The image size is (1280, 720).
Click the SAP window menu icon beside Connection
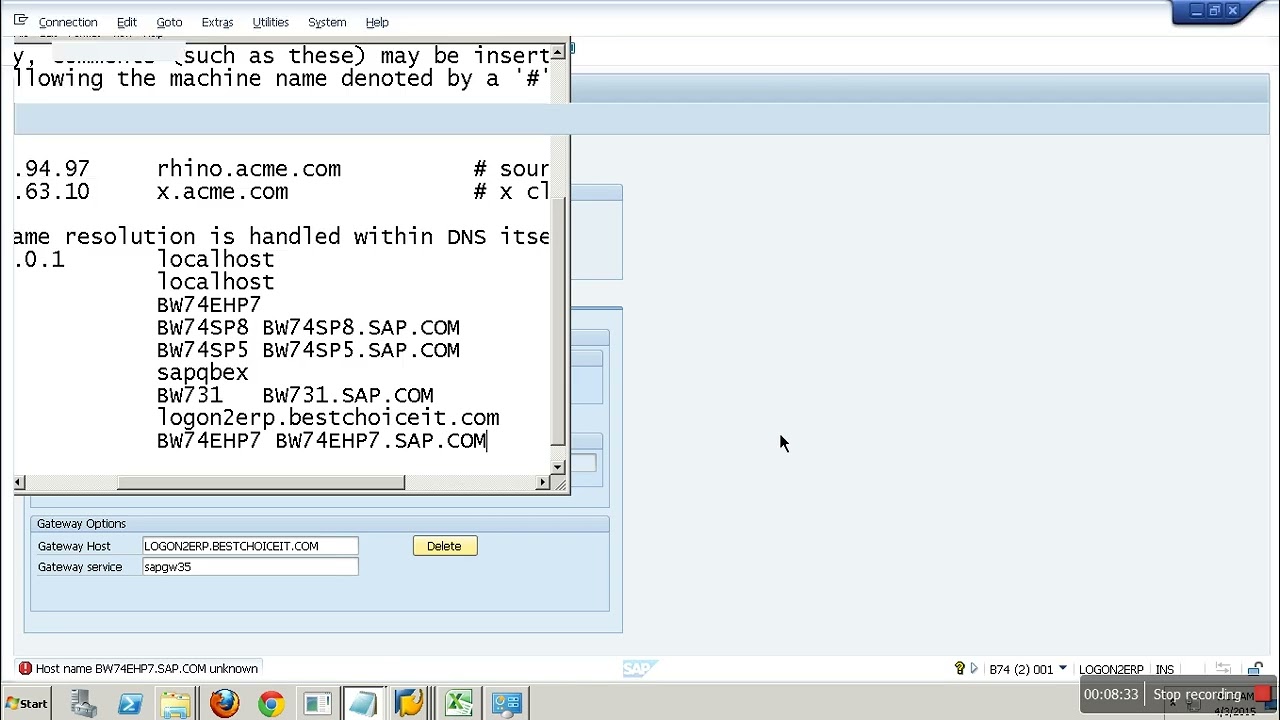click(x=20, y=20)
